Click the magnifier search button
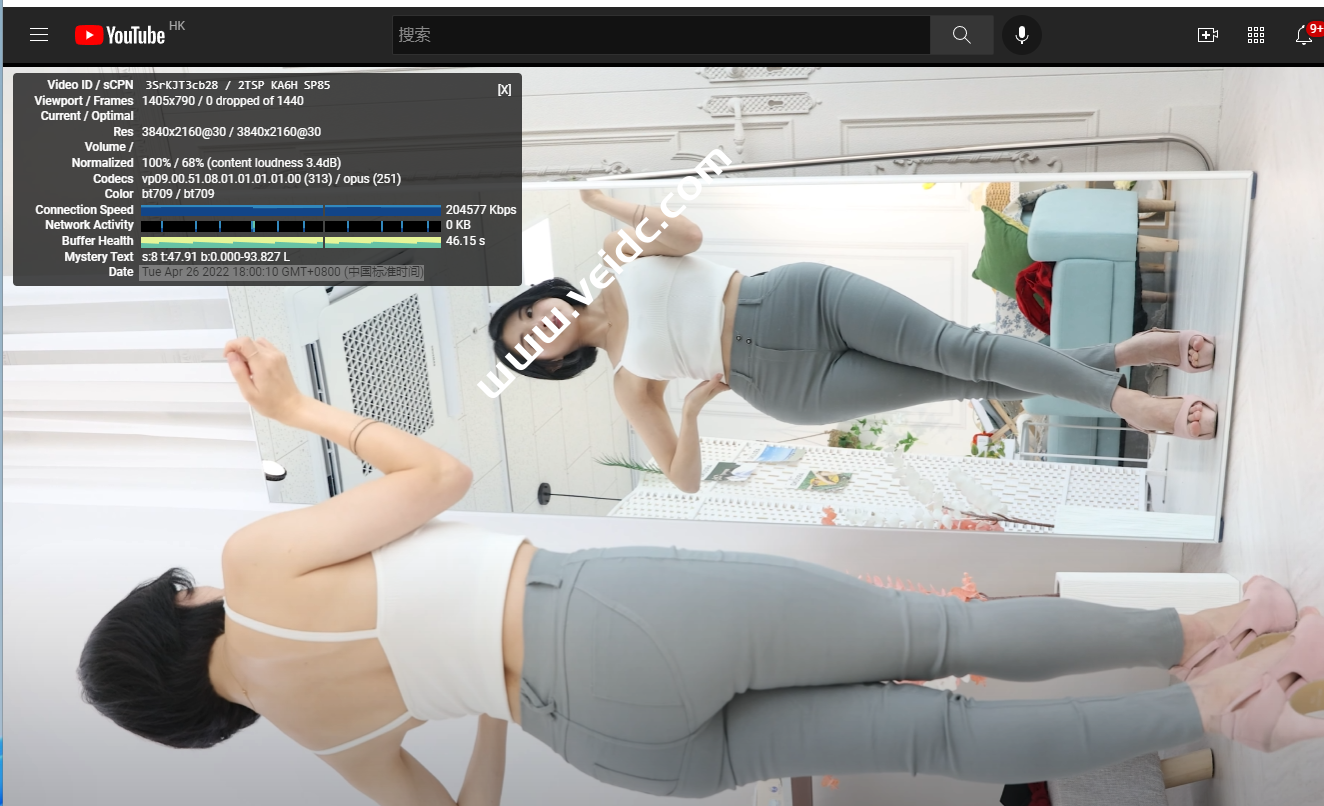Viewport: 1324px width, 806px height. tap(961, 35)
